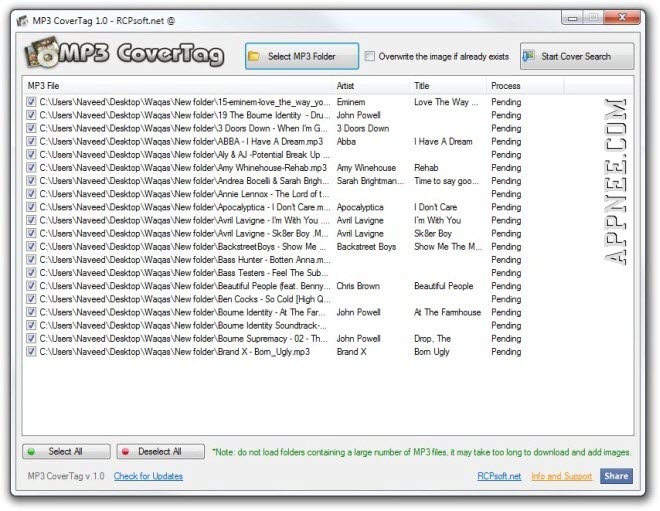Click the Start Cover Search button

(577, 56)
